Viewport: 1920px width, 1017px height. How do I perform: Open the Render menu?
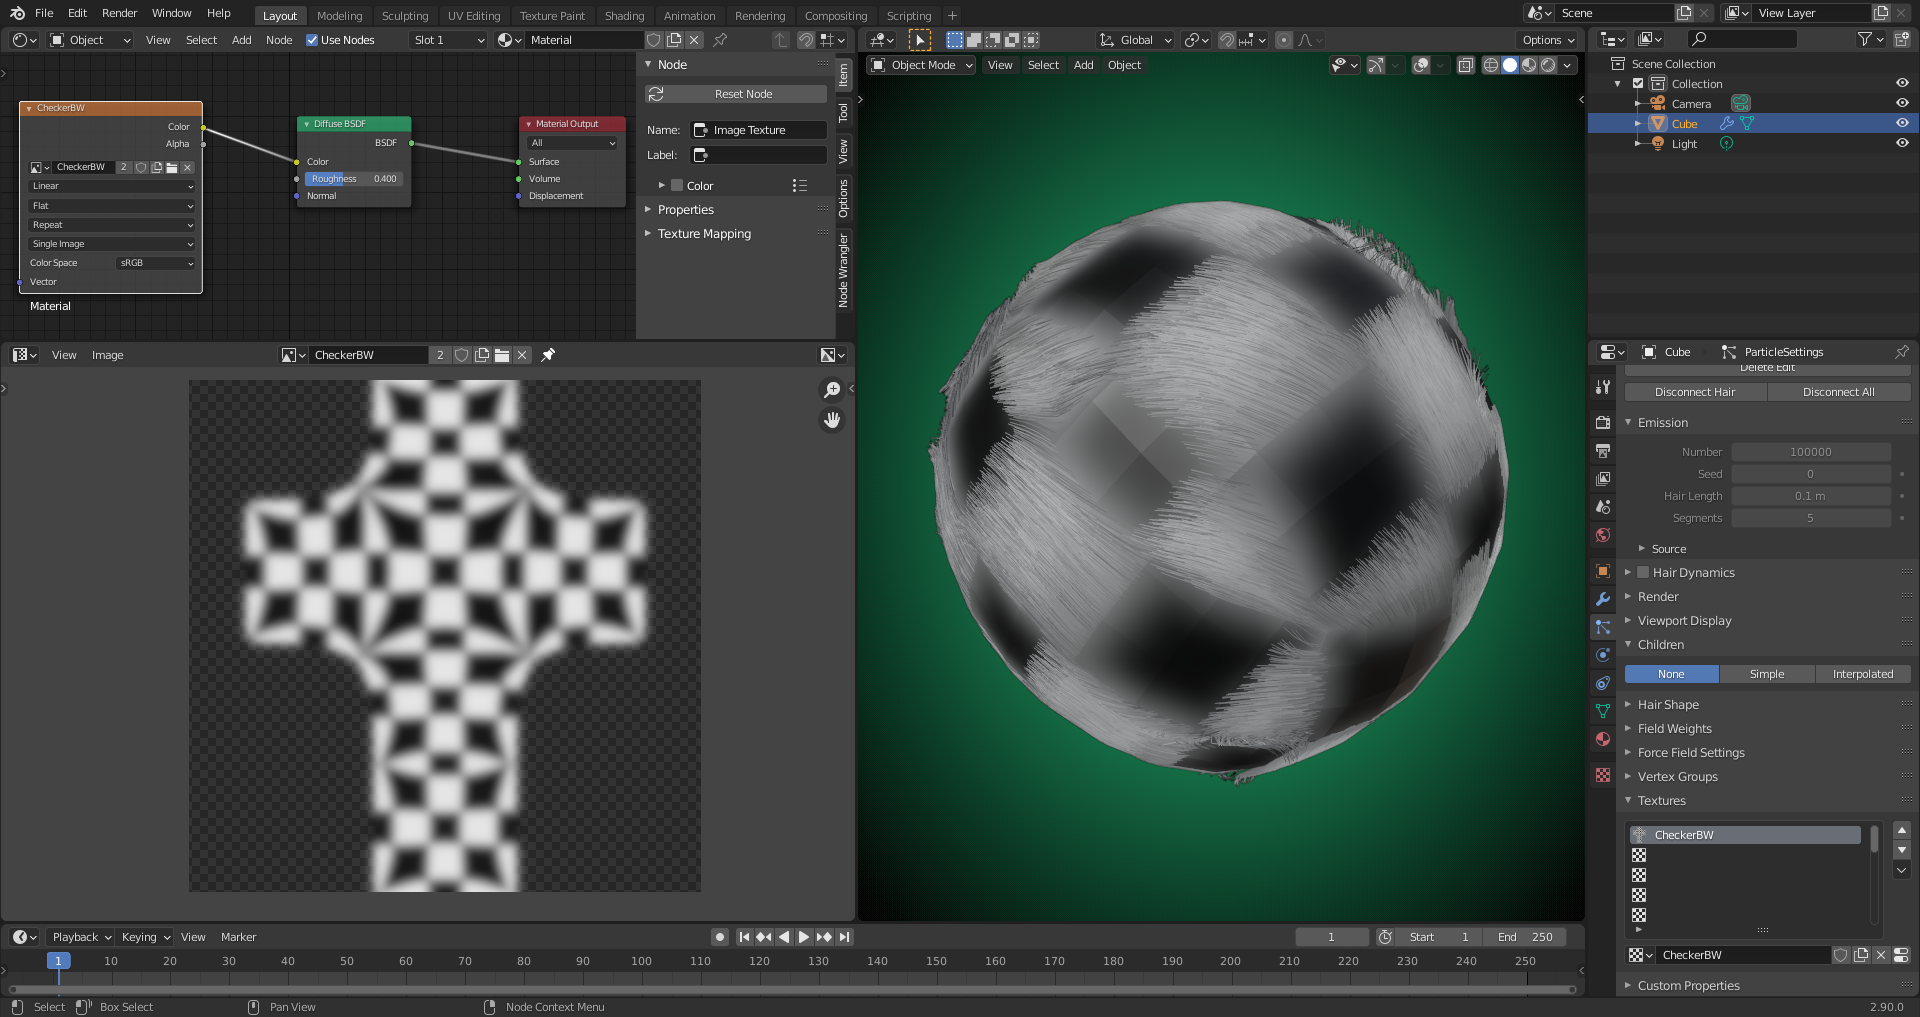tap(119, 13)
